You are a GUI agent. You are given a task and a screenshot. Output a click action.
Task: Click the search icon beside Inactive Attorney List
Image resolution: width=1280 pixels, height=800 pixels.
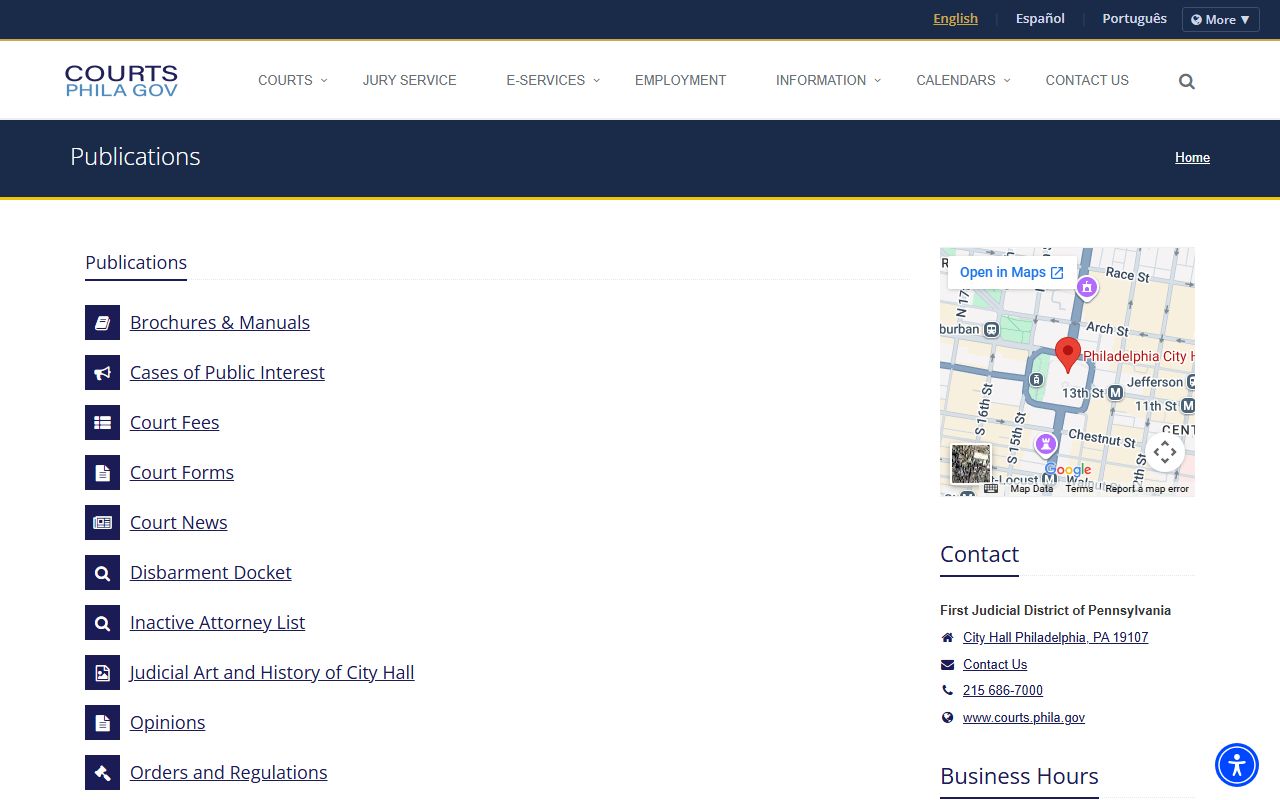(102, 622)
